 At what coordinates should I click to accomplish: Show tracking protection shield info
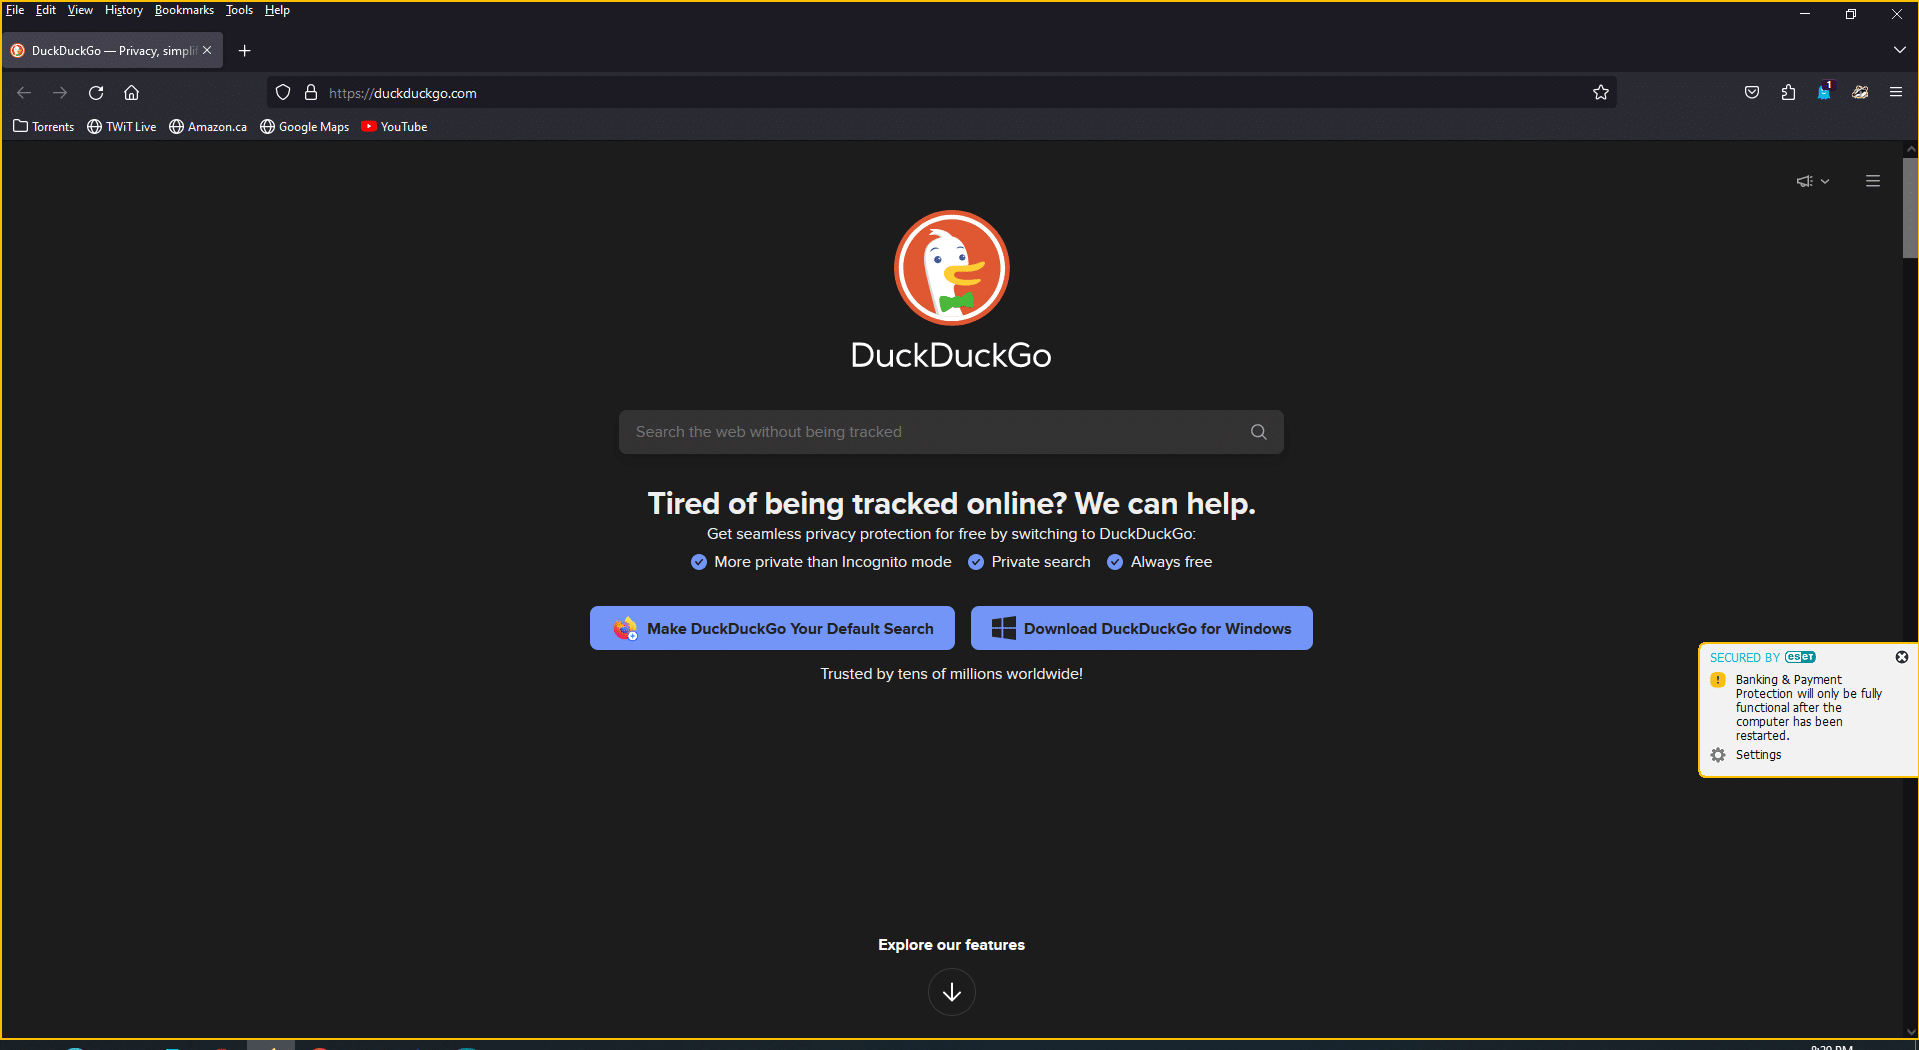(283, 93)
